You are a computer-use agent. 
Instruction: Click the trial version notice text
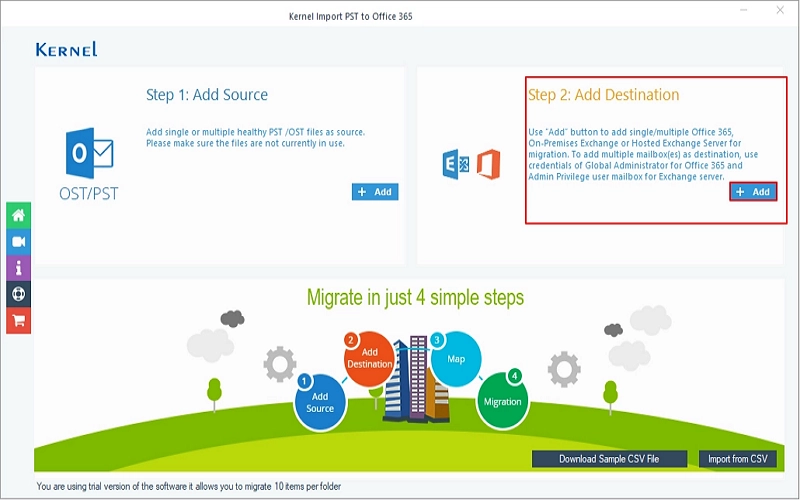click(189, 486)
